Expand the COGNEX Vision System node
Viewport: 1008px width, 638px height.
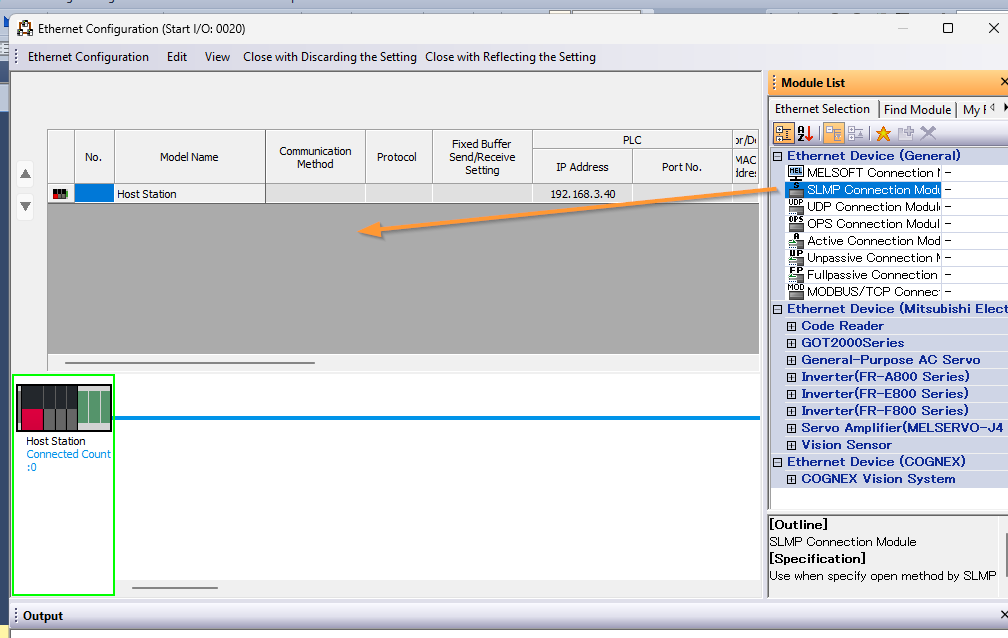click(792, 479)
